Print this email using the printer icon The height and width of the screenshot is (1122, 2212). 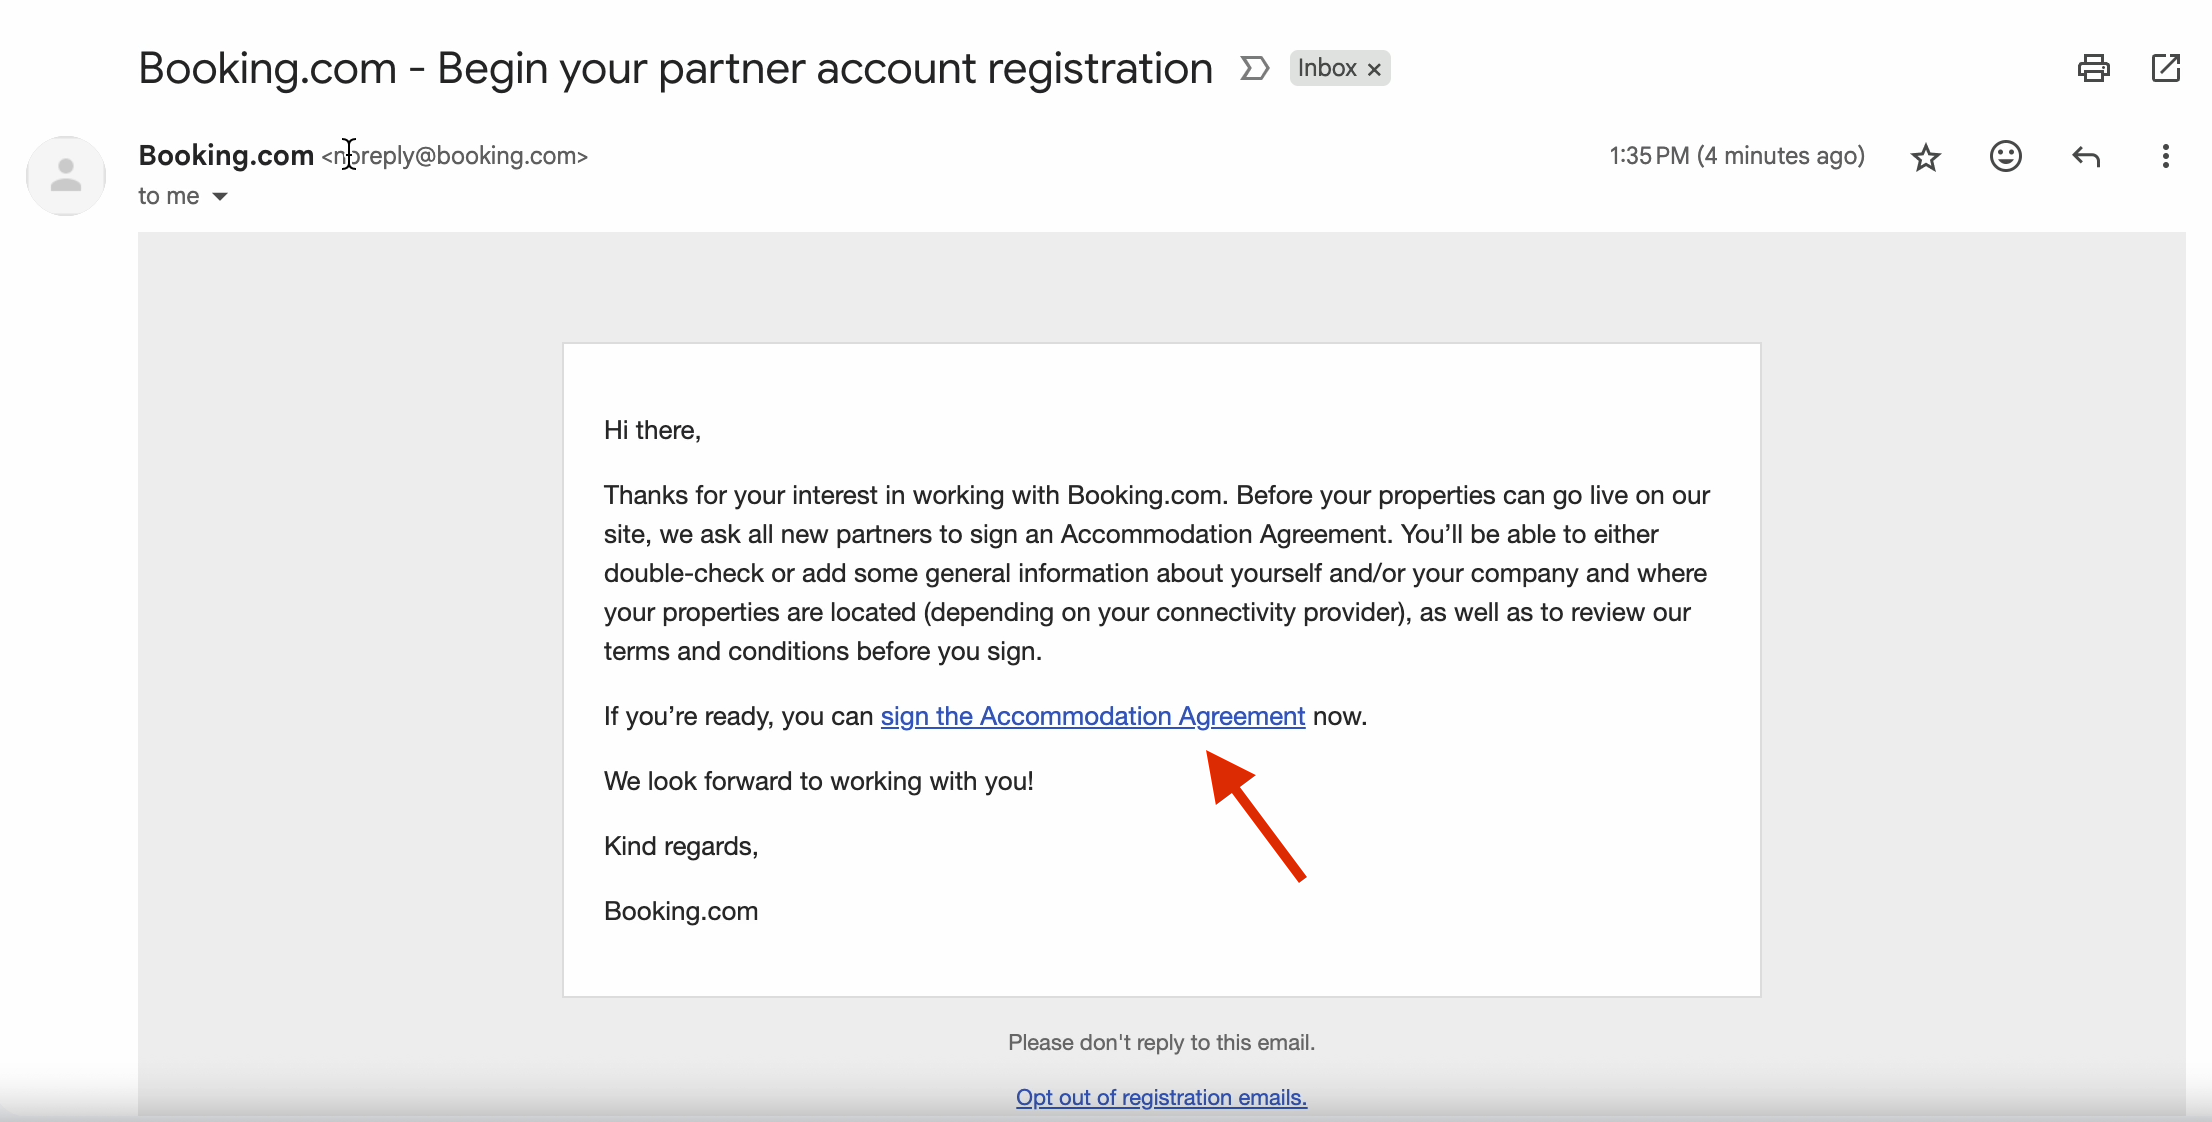[x=2093, y=68]
